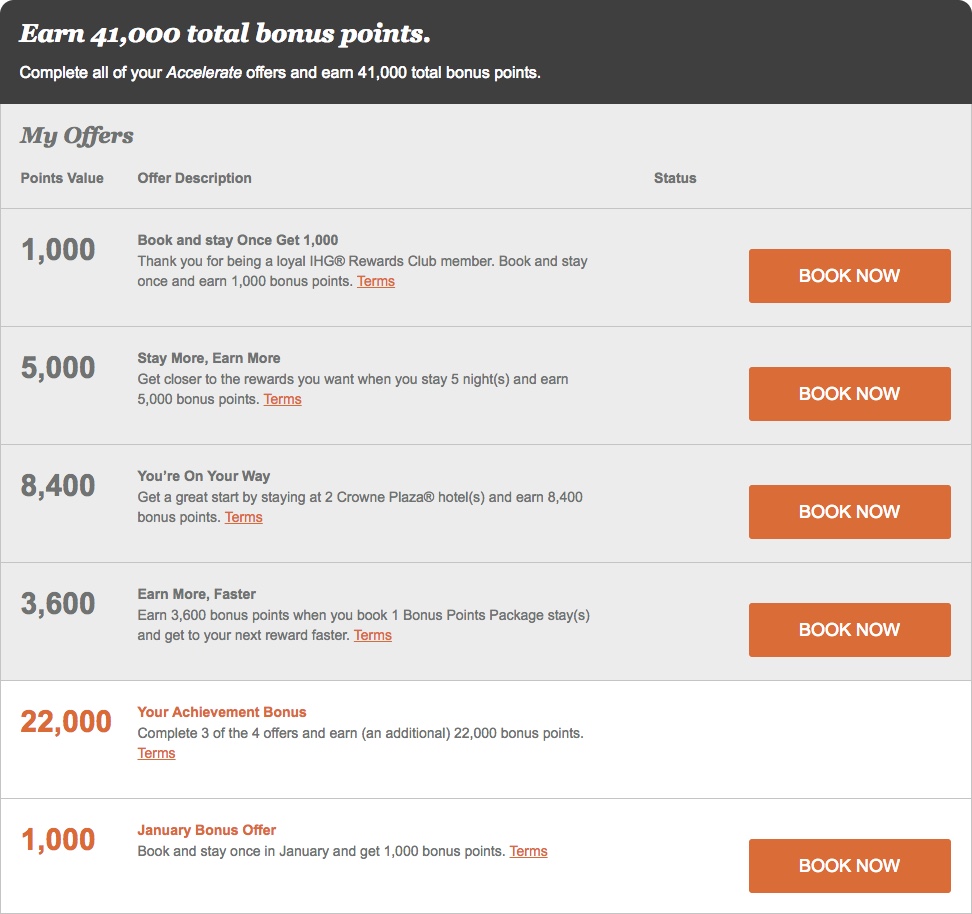Click the Status column header
This screenshot has width=972, height=914.
pyautogui.click(x=675, y=178)
